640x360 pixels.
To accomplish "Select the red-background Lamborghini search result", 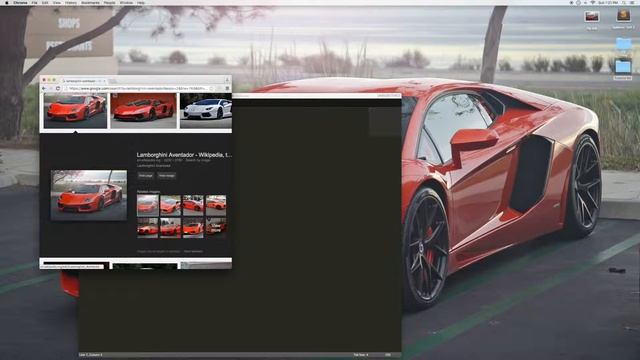I will pos(144,111).
